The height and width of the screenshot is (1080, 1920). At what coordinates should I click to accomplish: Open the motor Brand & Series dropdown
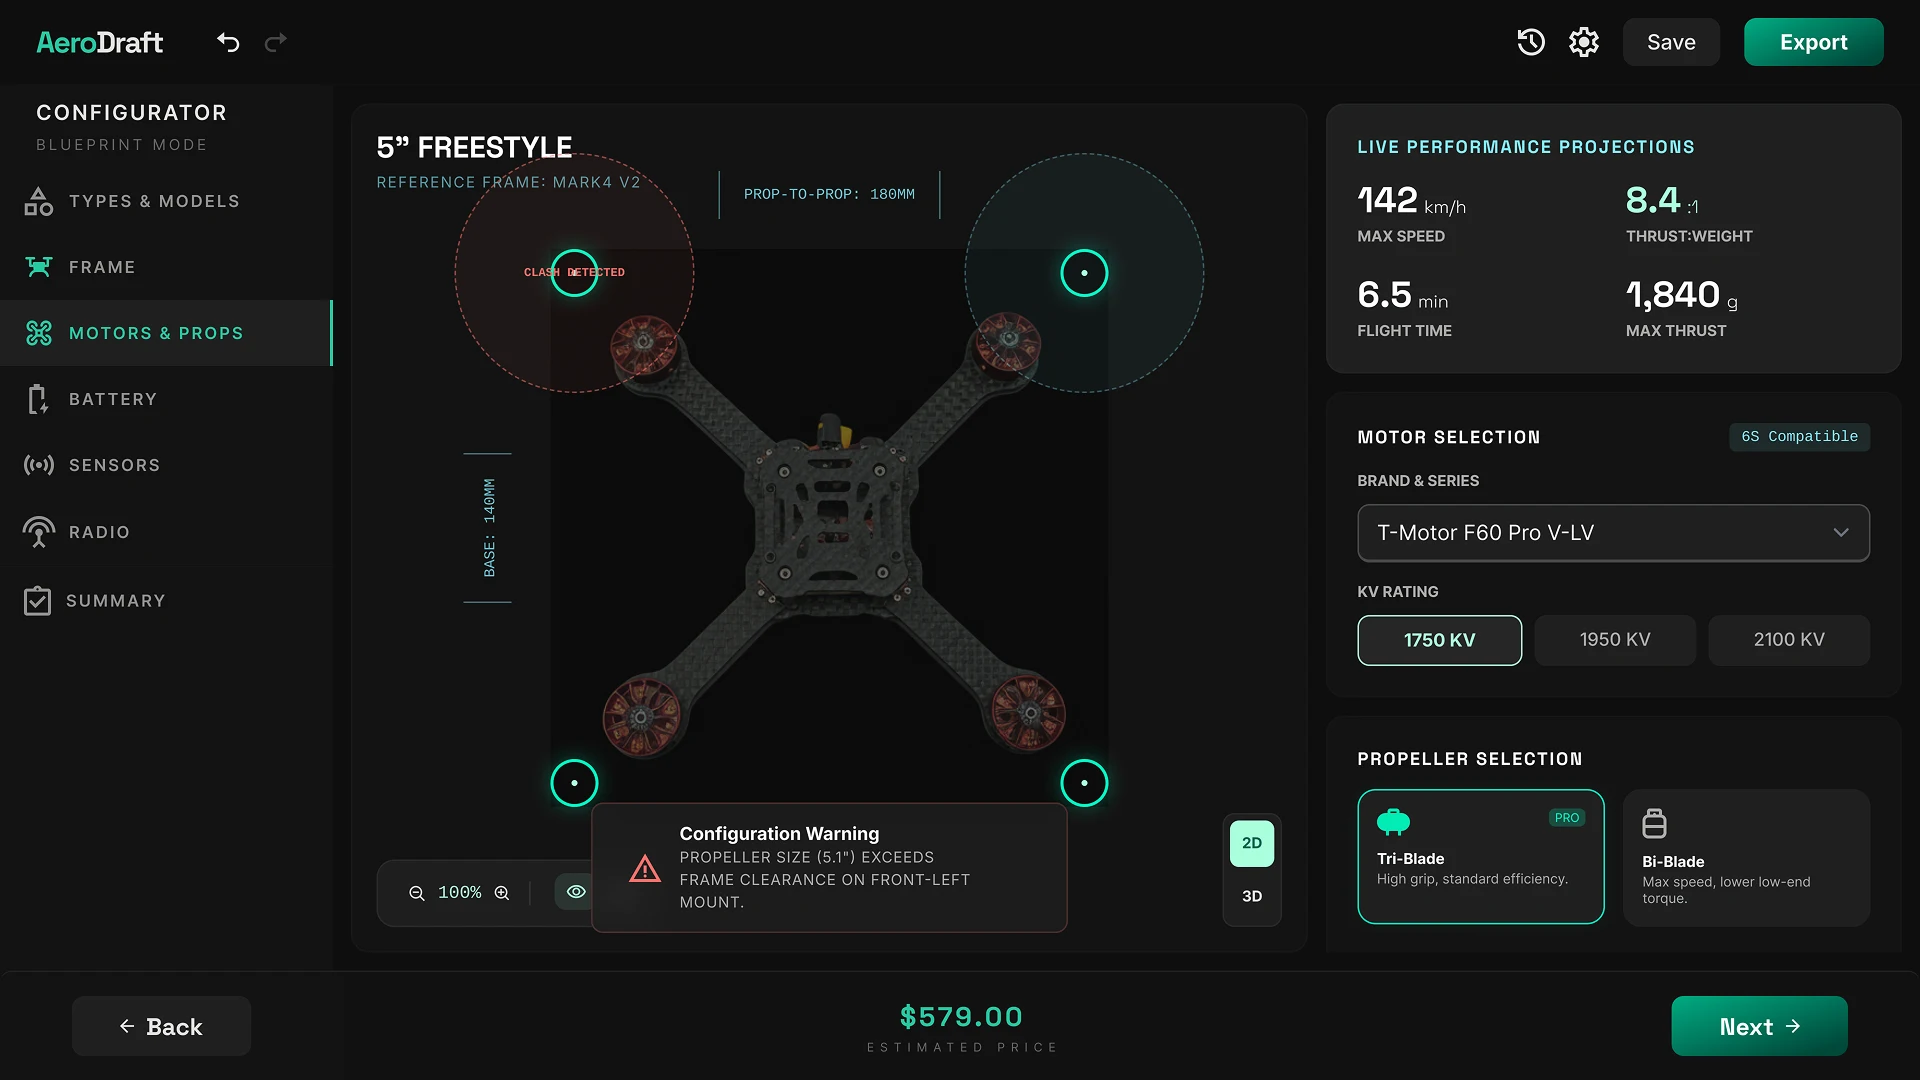point(1612,532)
